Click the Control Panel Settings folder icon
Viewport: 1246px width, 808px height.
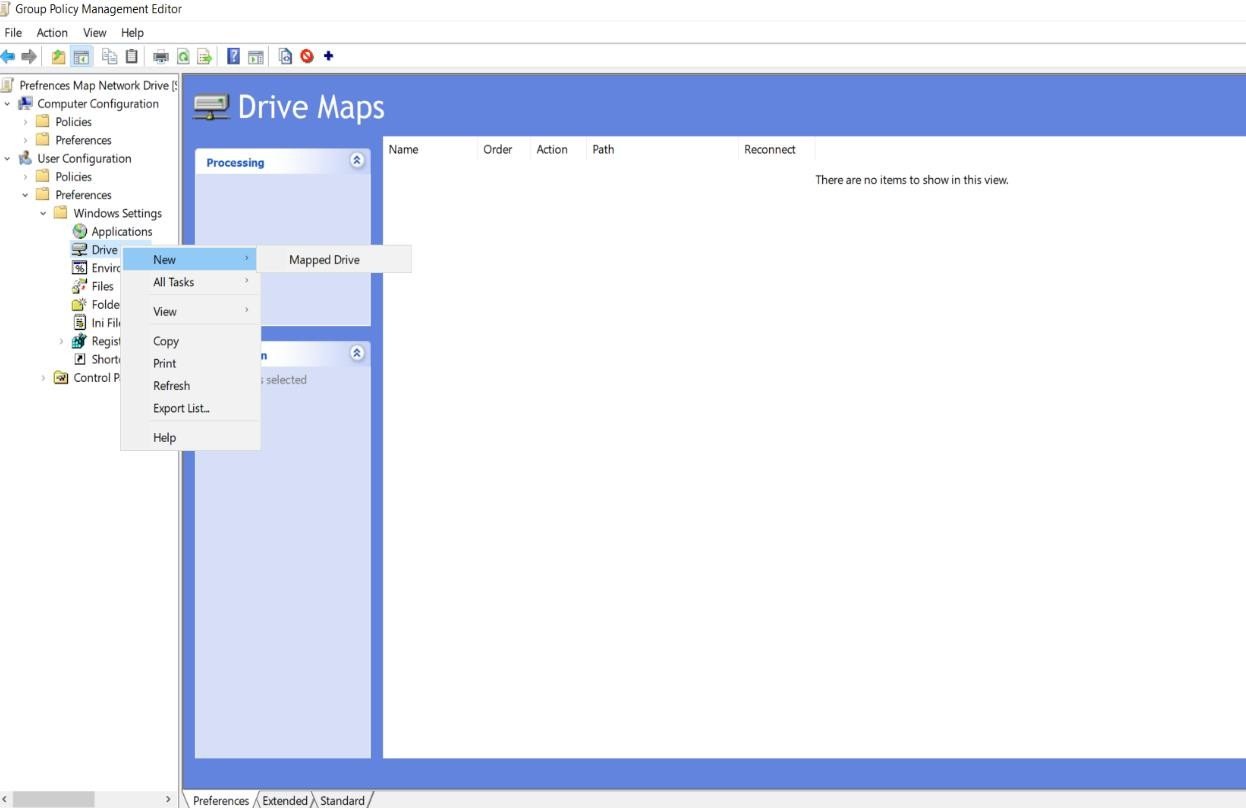61,377
